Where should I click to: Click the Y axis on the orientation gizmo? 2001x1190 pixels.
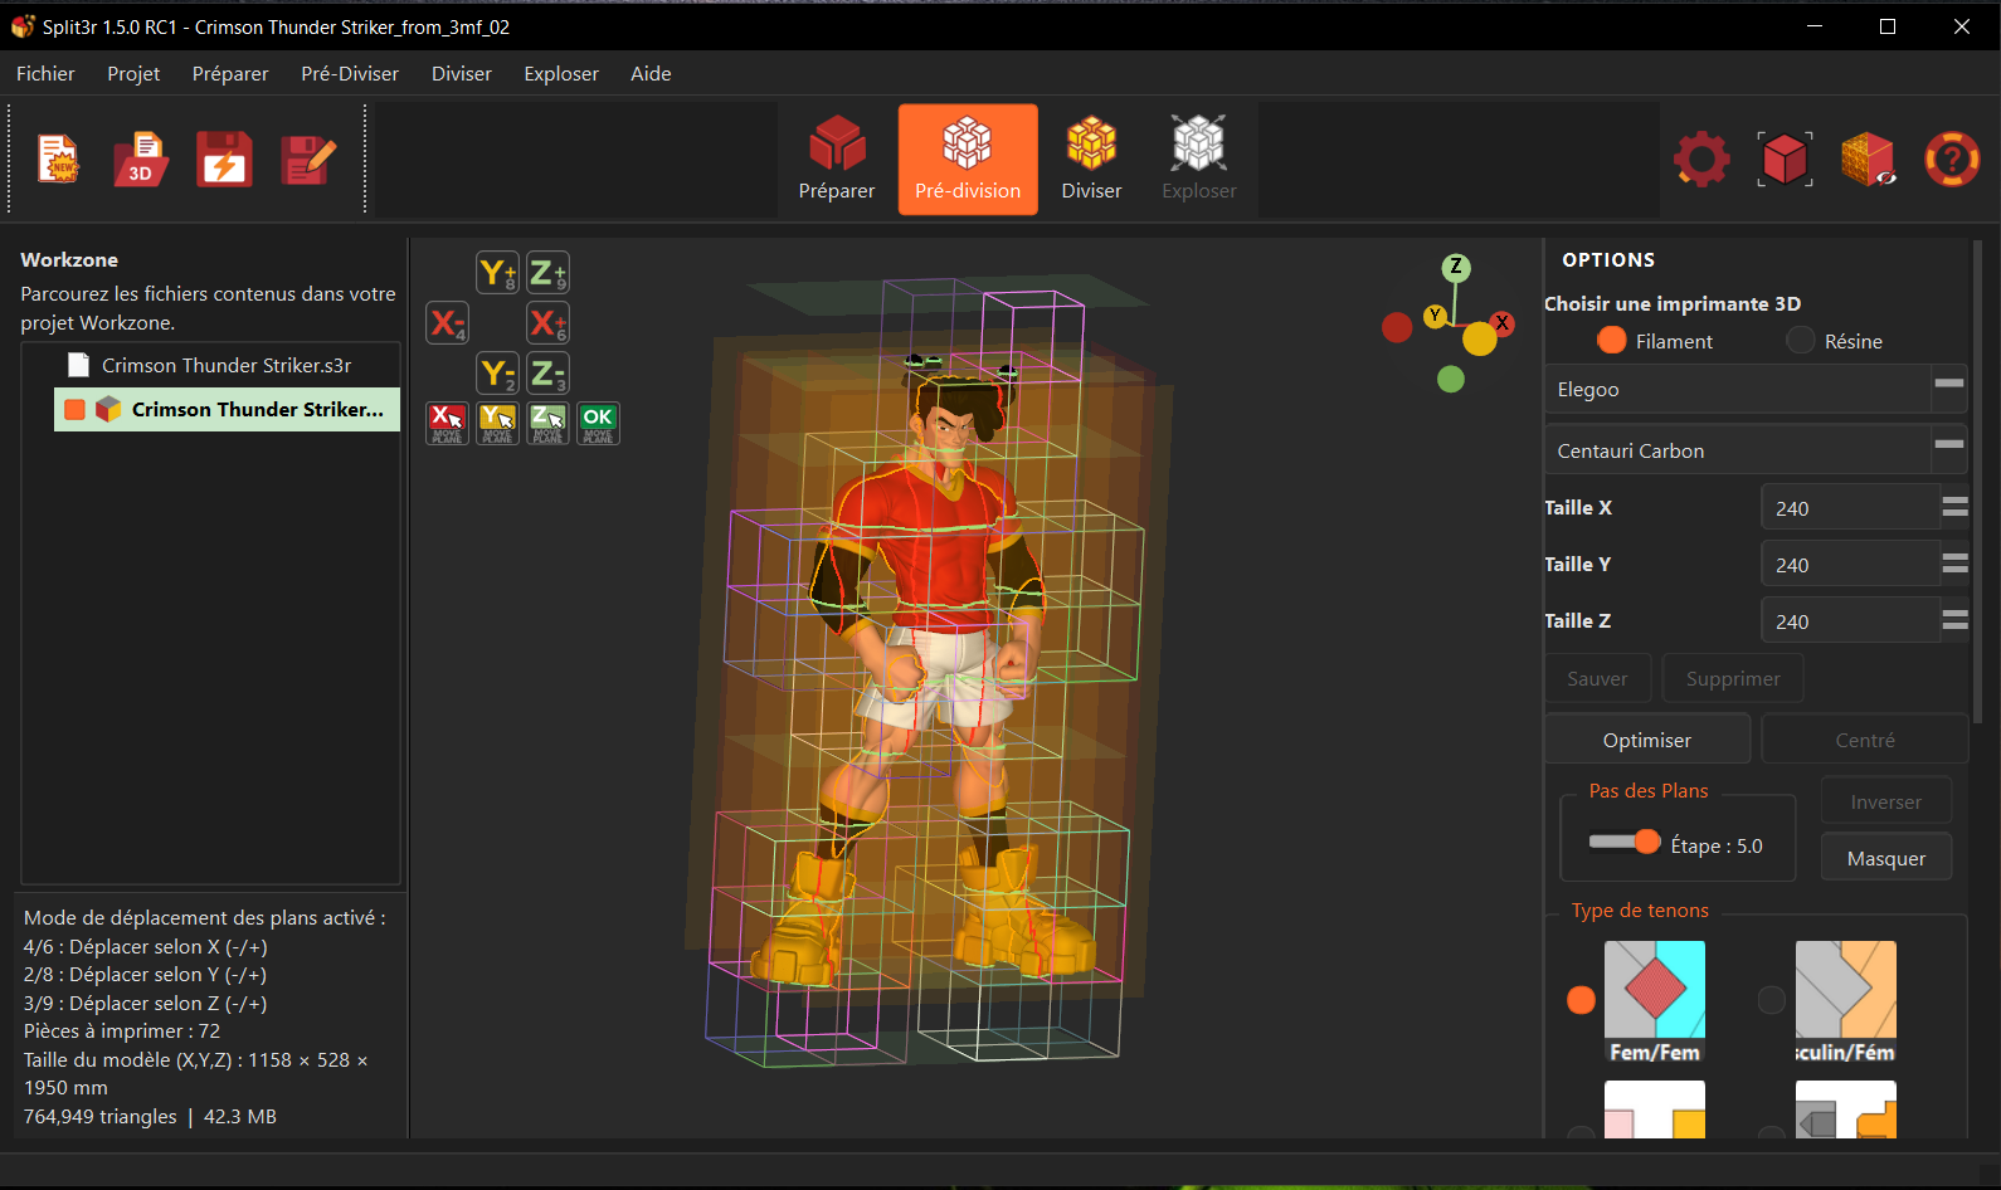pyautogui.click(x=1435, y=316)
